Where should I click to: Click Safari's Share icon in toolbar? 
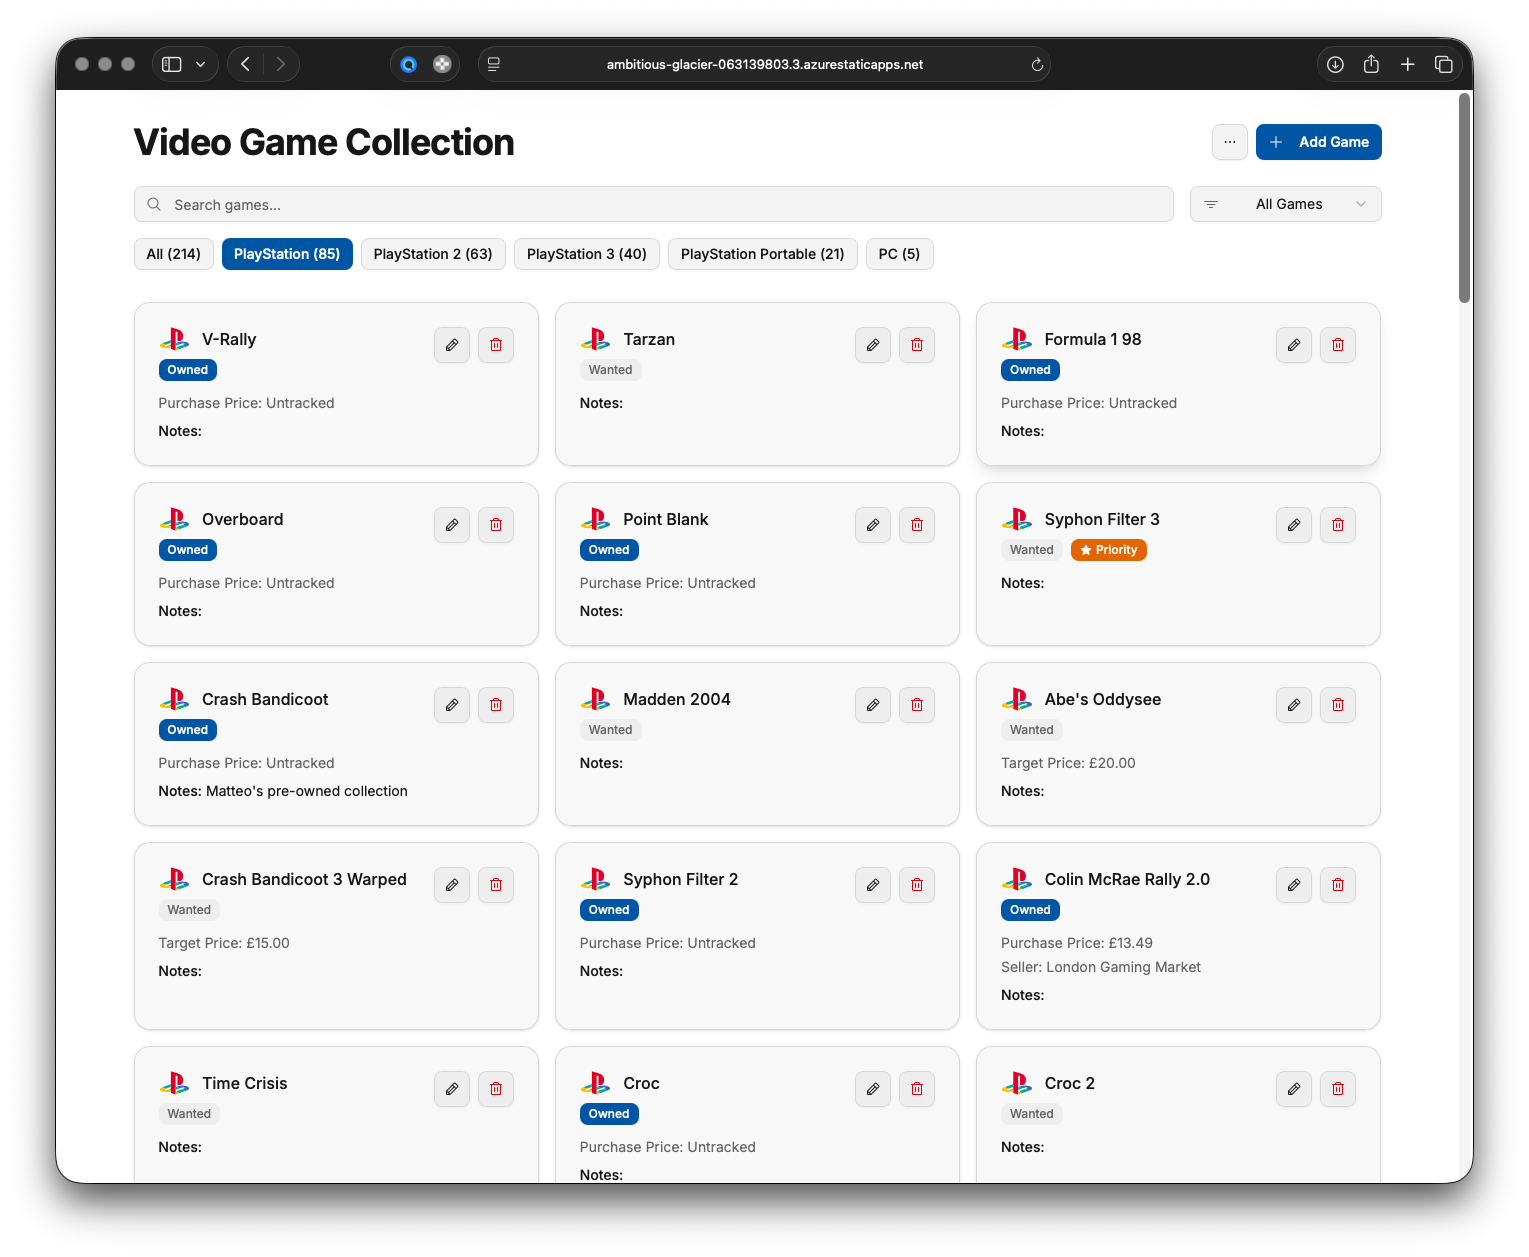tap(1371, 64)
